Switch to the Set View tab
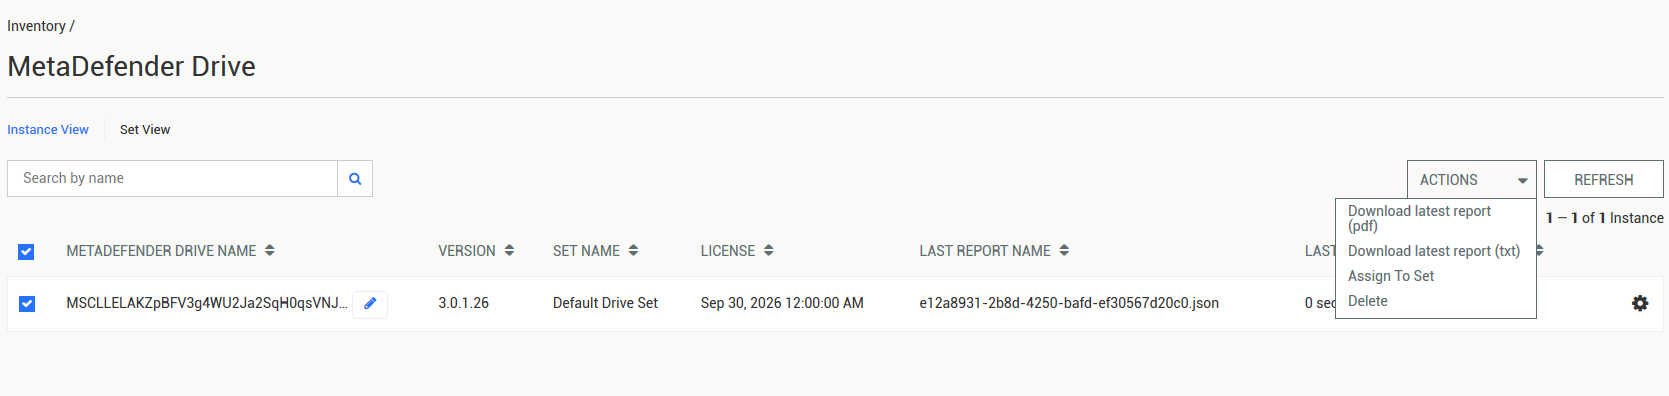The width and height of the screenshot is (1669, 396). click(x=145, y=130)
